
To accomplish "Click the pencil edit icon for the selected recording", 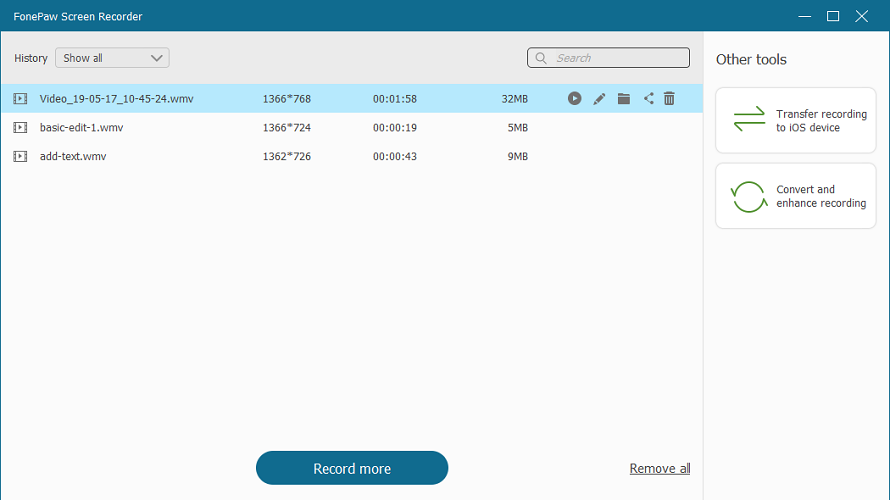I will [599, 99].
